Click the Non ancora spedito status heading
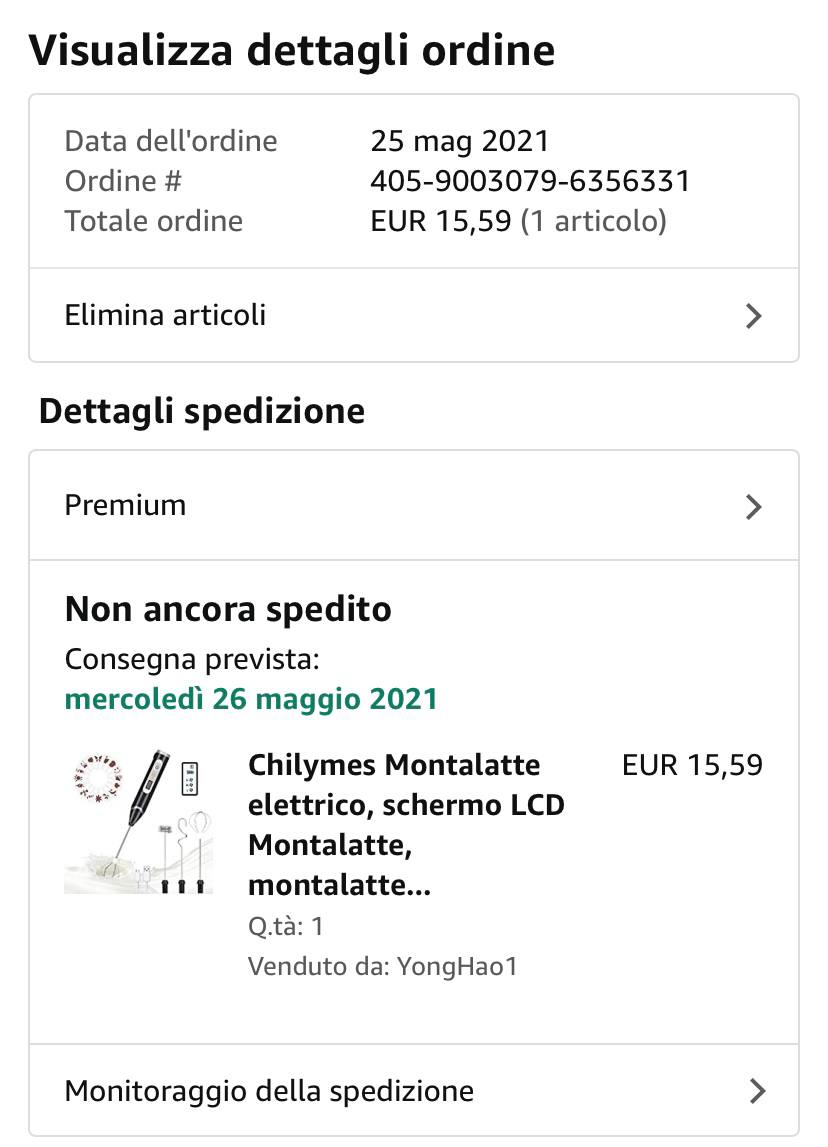 click(228, 609)
